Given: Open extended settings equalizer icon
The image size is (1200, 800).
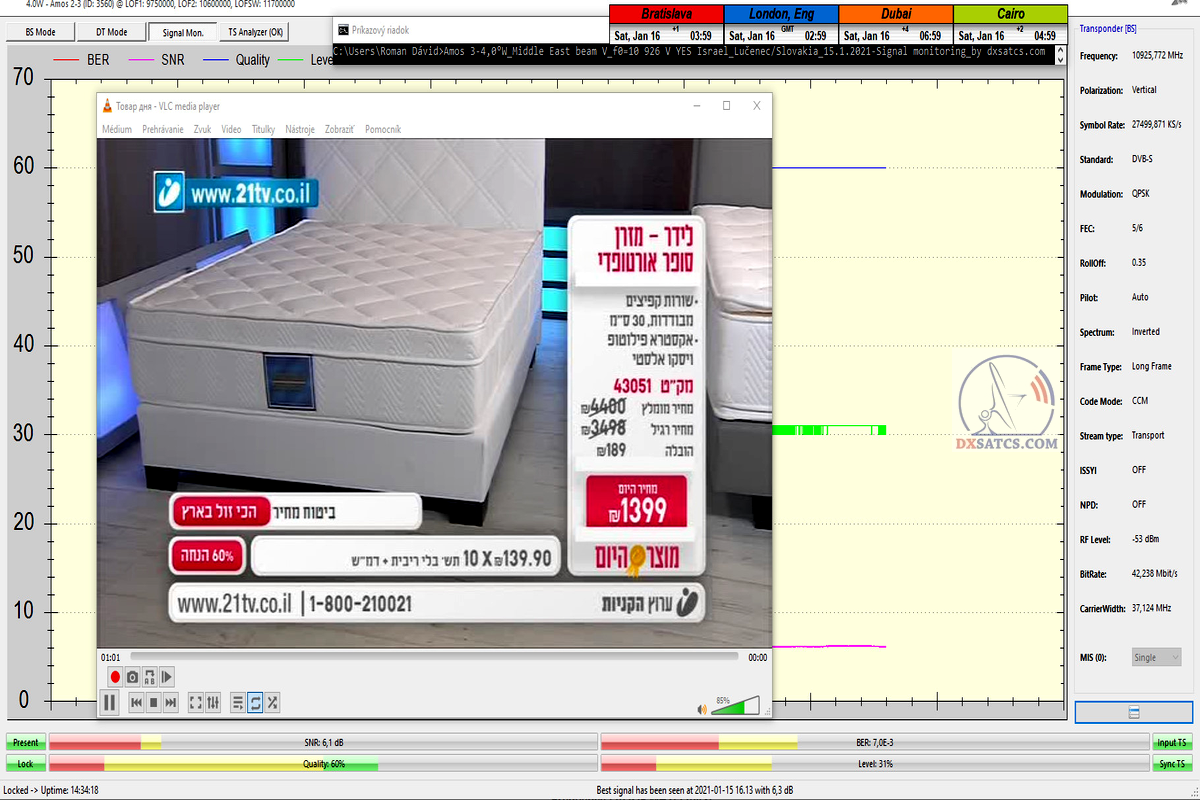Looking at the screenshot, I should pos(213,703).
